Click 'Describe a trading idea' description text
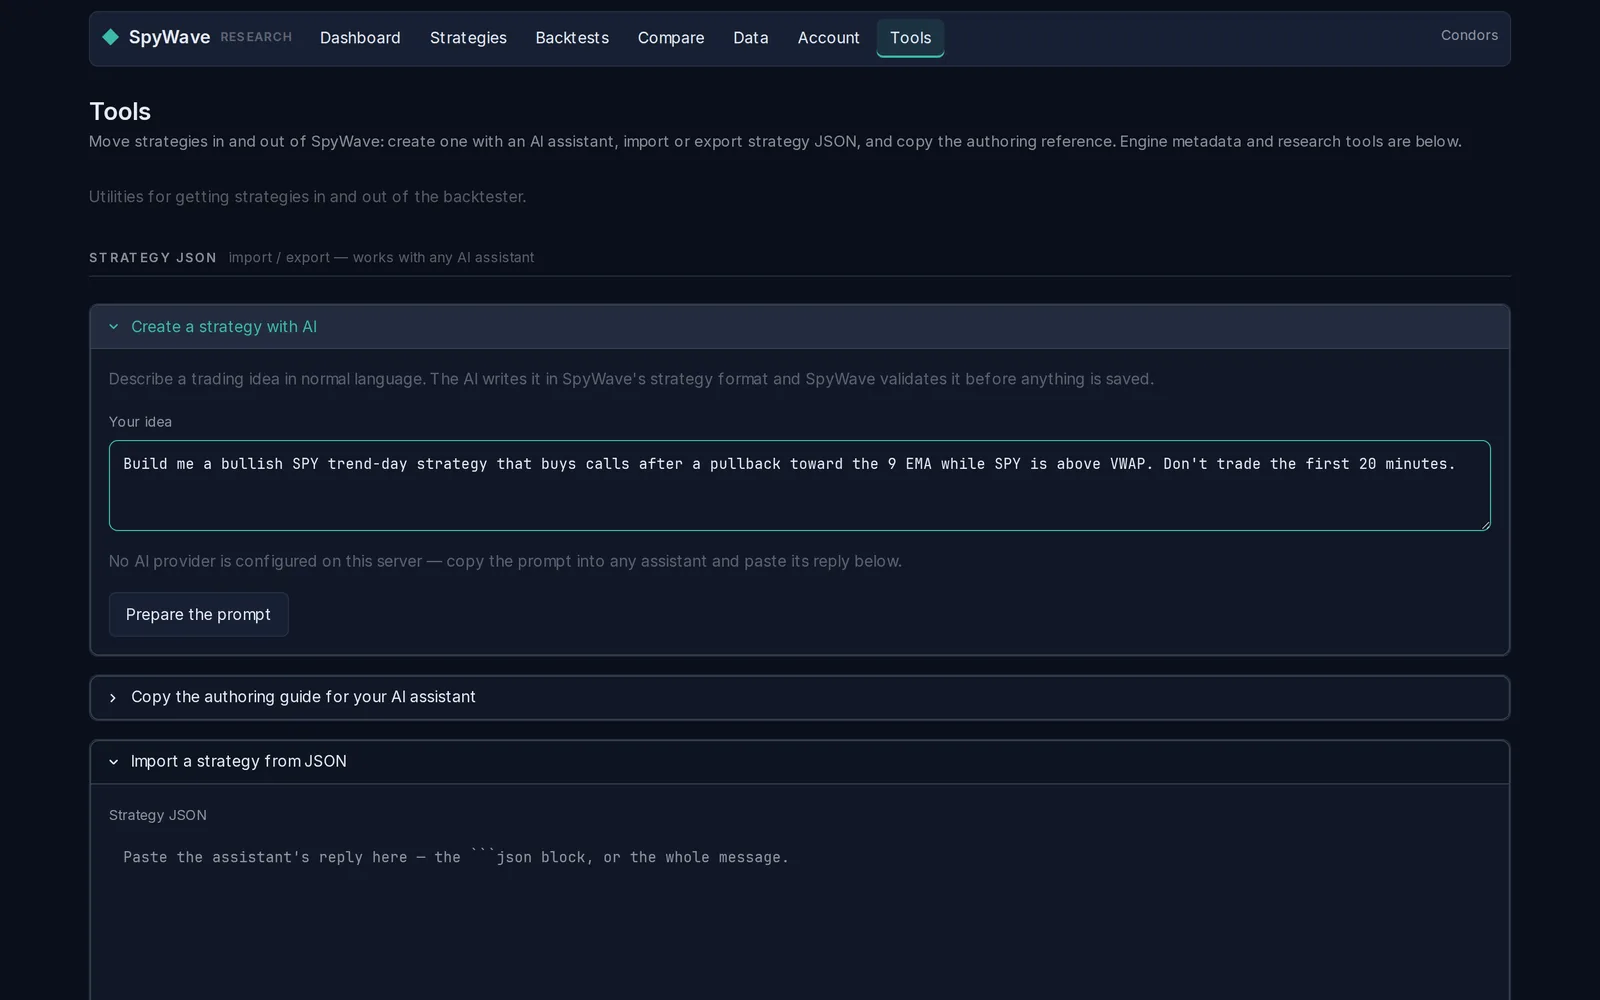Viewport: 1600px width, 1000px height. pyautogui.click(x=631, y=379)
